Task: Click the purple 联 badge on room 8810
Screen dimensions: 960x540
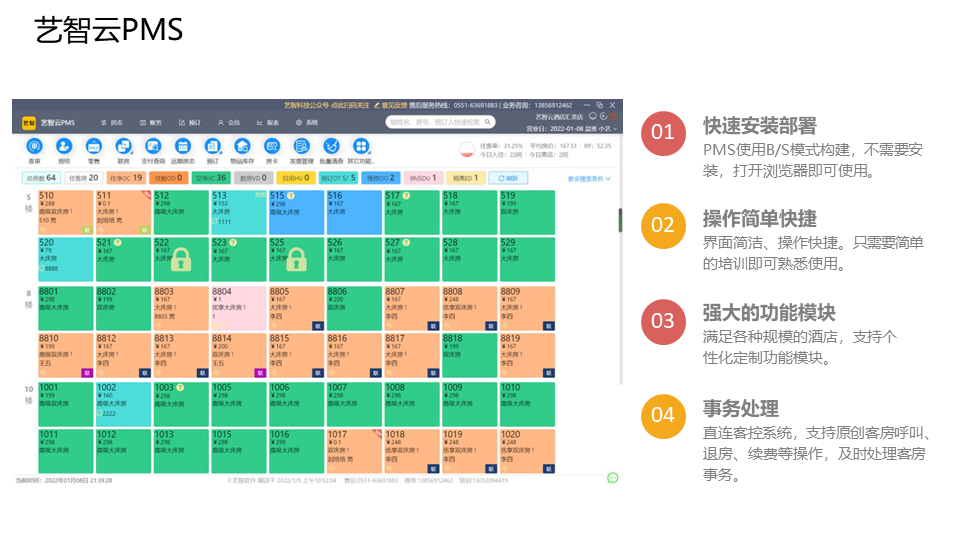Action: (x=86, y=373)
